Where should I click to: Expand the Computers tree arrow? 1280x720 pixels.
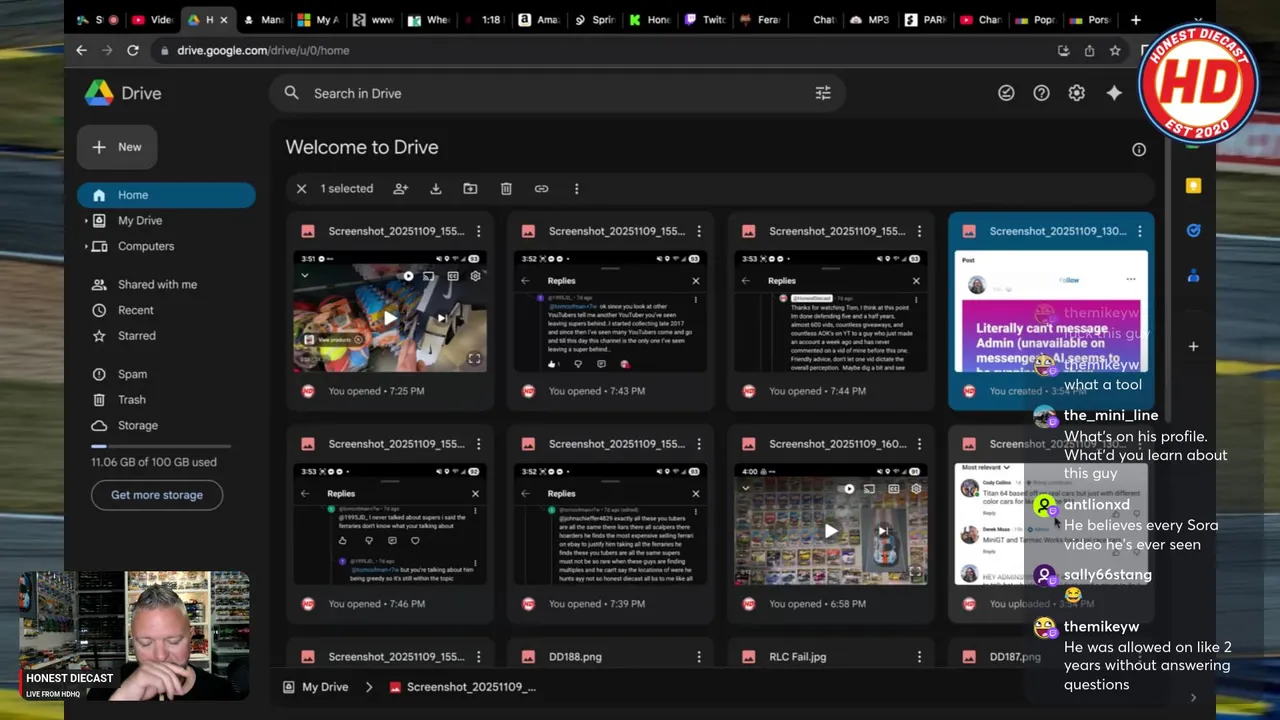[x=86, y=246]
